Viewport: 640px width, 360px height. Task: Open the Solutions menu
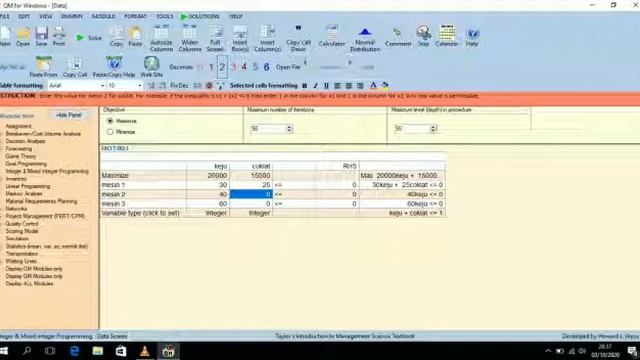200,16
